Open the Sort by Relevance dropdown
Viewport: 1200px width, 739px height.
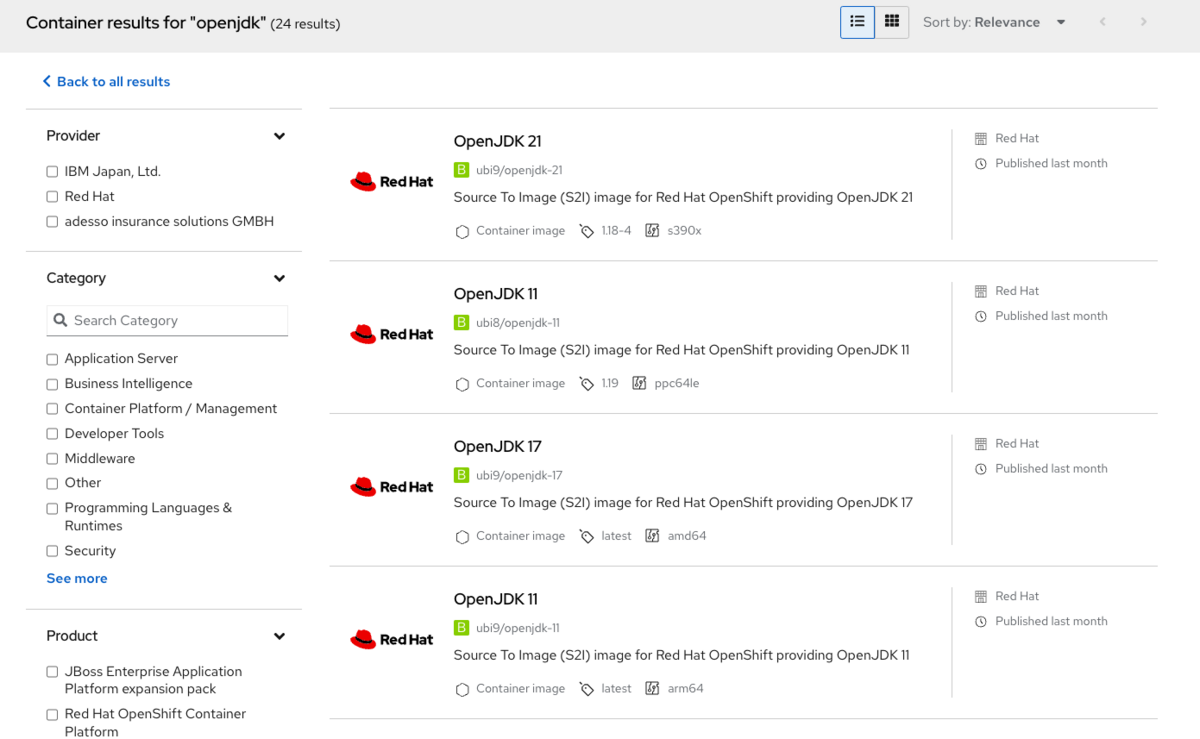(1060, 21)
